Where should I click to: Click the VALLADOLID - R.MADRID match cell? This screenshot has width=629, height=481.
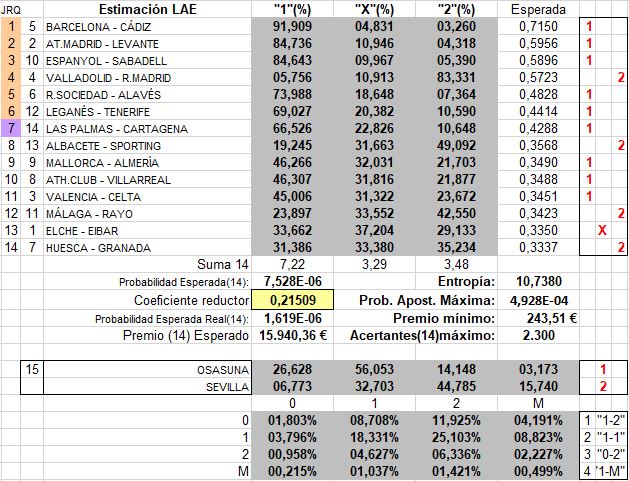(x=148, y=77)
